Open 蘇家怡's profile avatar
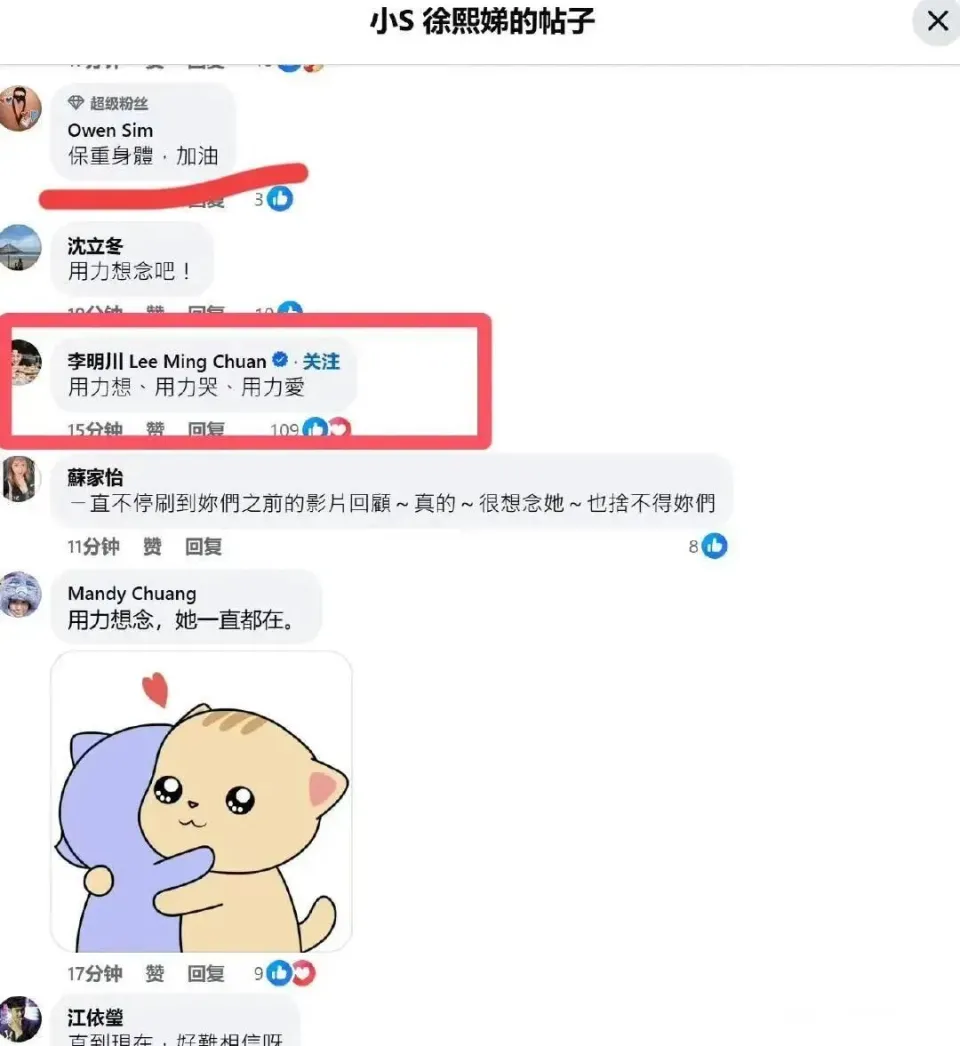The width and height of the screenshot is (960, 1046). coord(21,478)
